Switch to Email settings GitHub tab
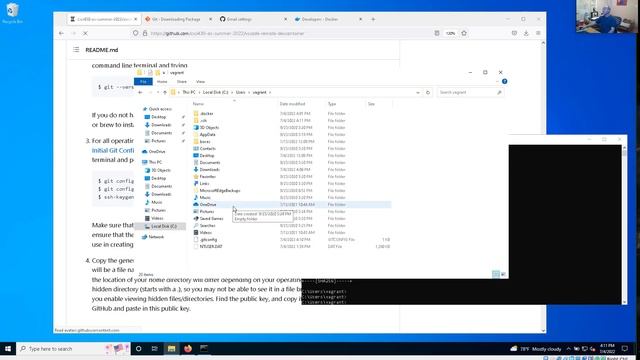 [x=253, y=19]
